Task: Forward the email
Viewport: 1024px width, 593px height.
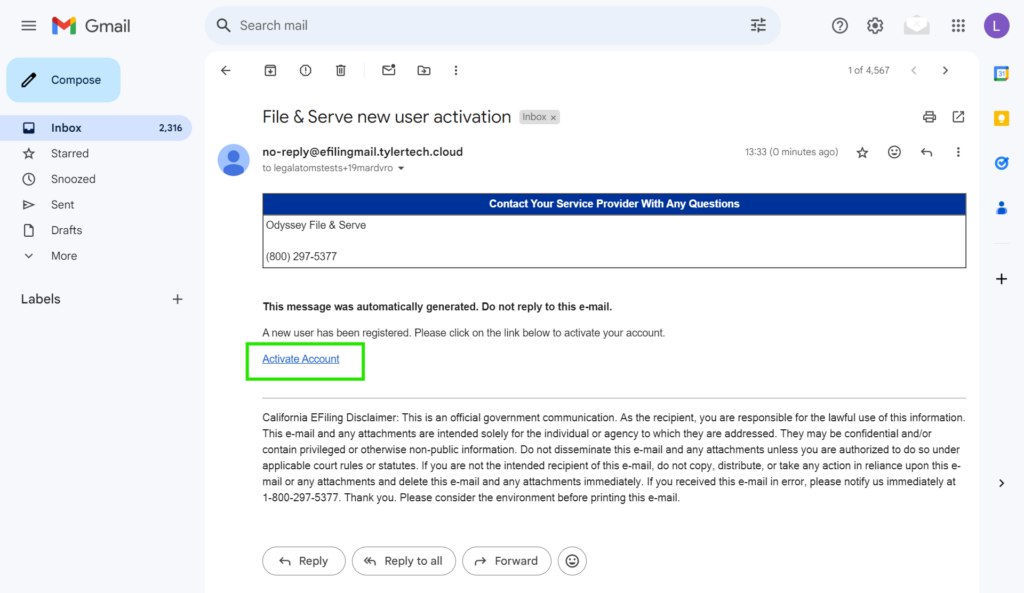Action: click(x=506, y=561)
